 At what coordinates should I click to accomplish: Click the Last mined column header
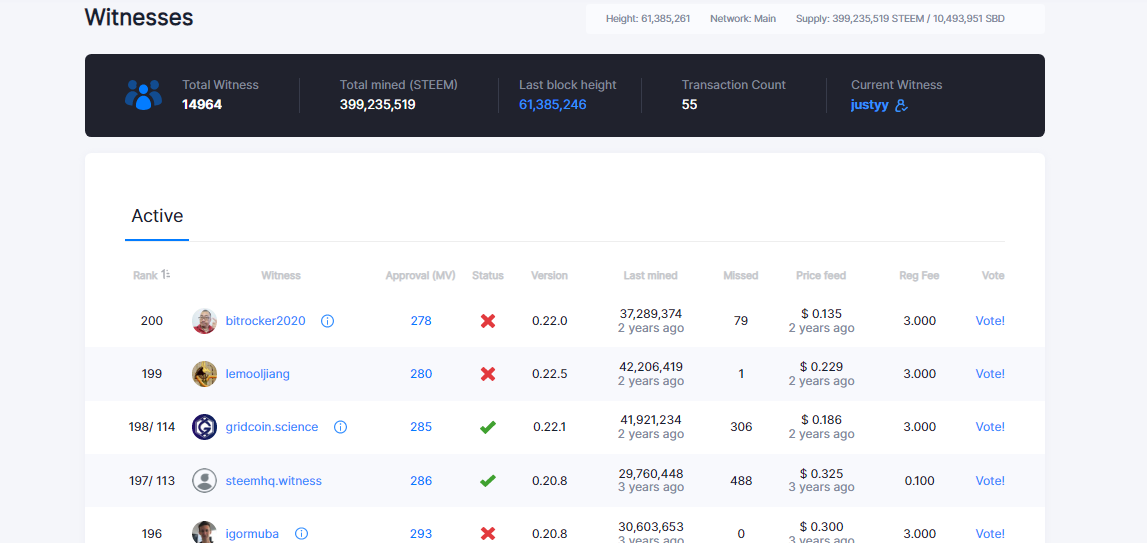[650, 276]
